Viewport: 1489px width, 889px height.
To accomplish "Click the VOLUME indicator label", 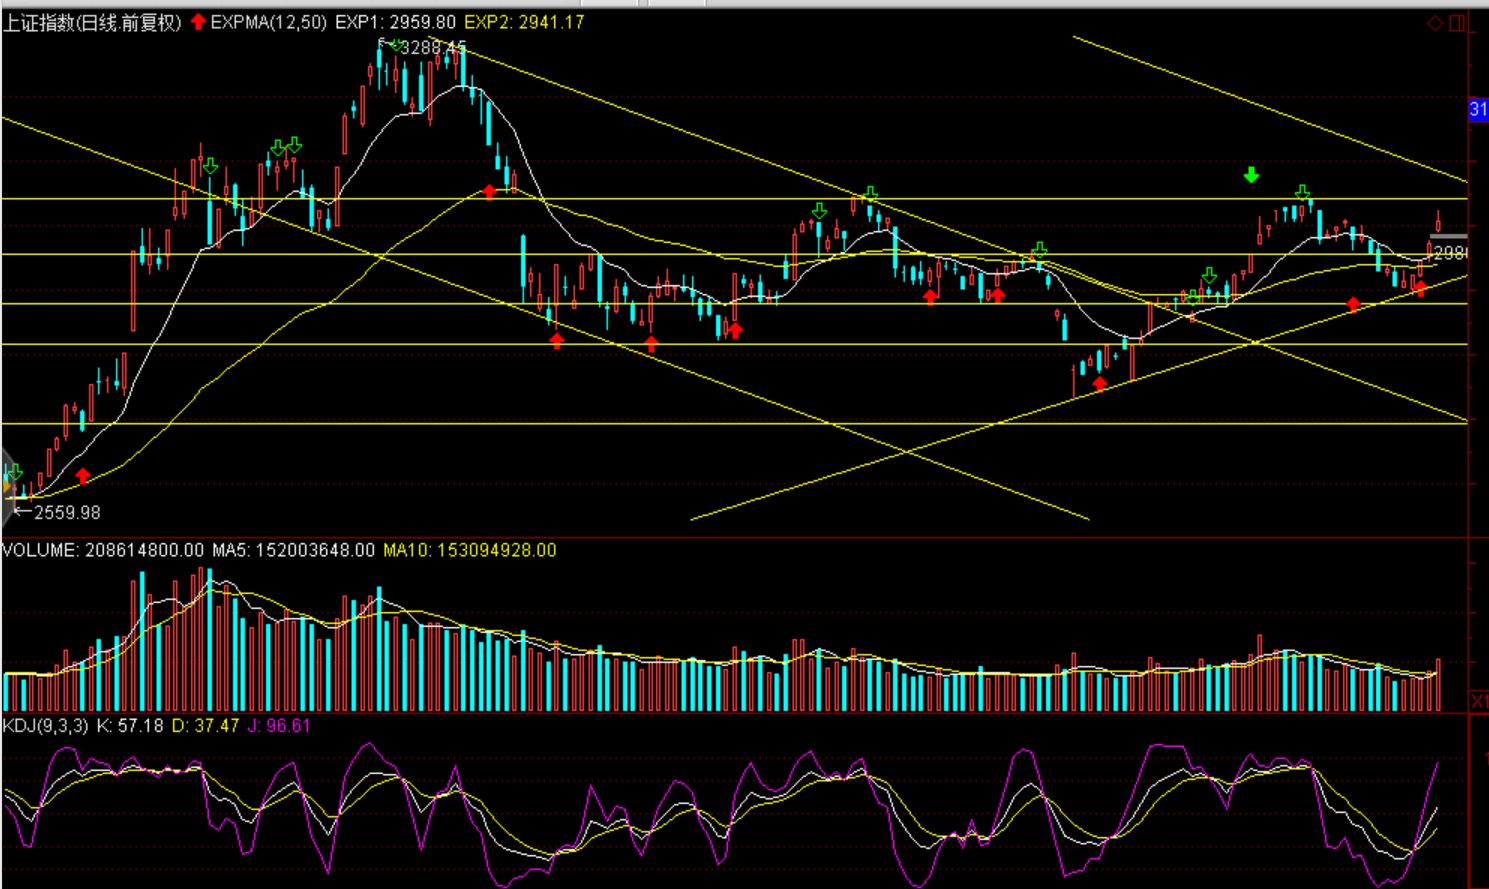I will (40, 550).
